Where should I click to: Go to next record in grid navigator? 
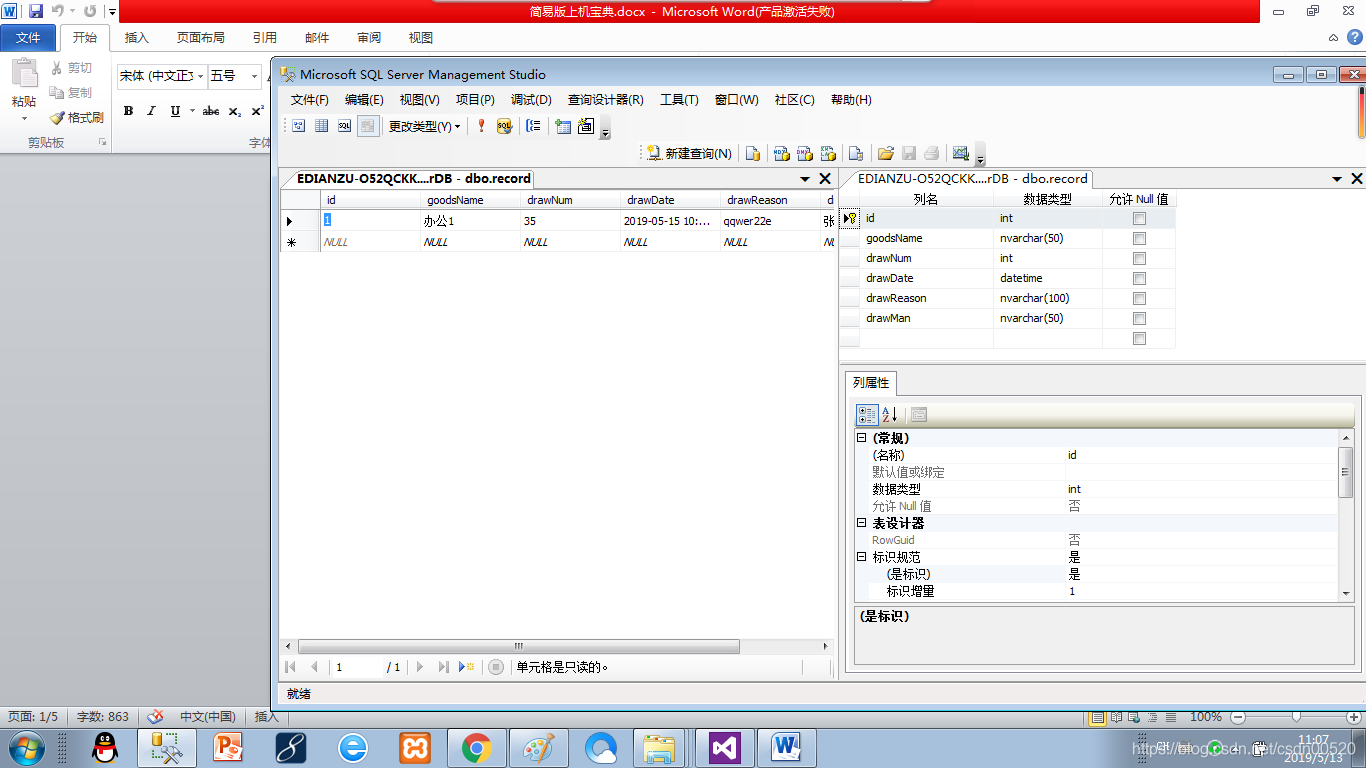pyautogui.click(x=420, y=667)
